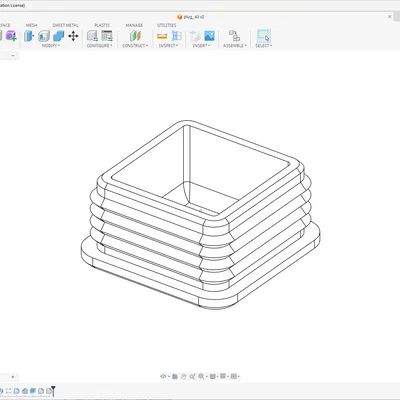
Task: Select the Pan hand tool
Action: coord(184,376)
